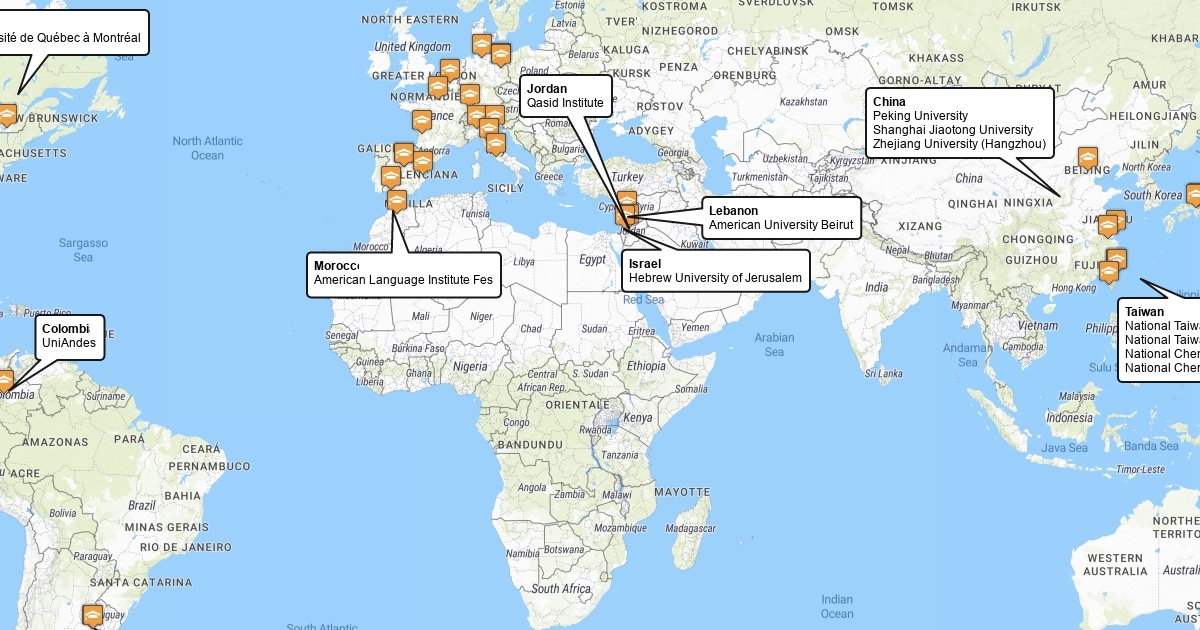Viewport: 1200px width, 630px height.
Task: Open the university marker near Montréal
Action: [x=7, y=115]
